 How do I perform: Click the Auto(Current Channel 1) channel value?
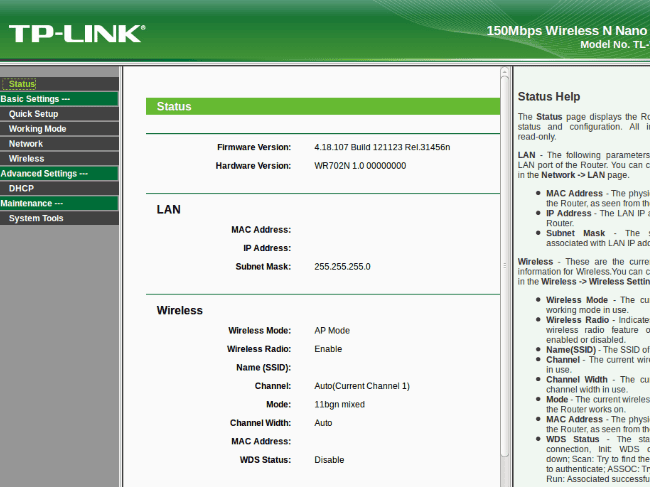pos(361,386)
